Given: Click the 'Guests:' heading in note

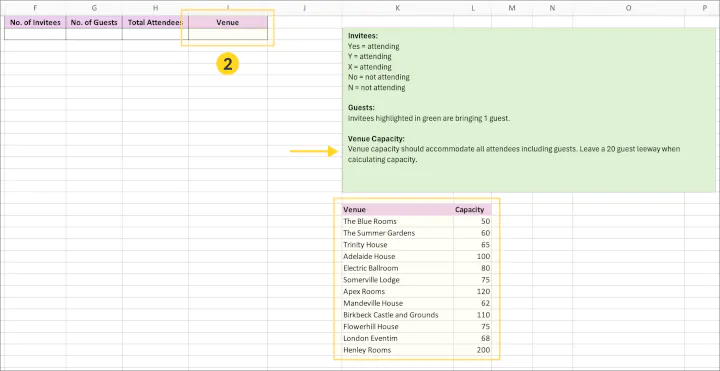Looking at the screenshot, I should [x=361, y=108].
